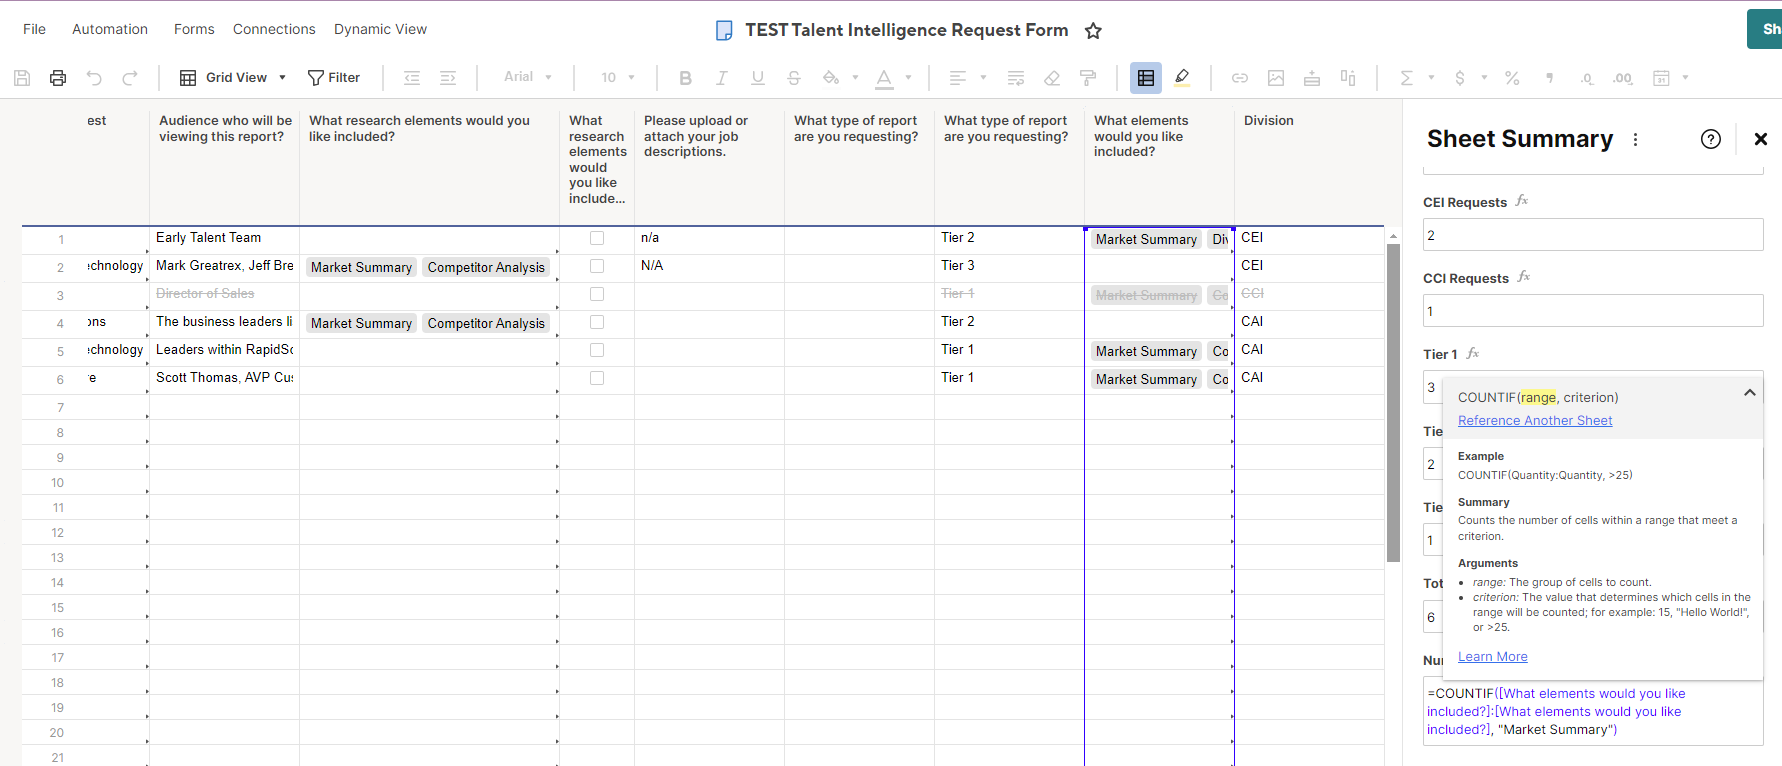Expand the fill color dropdown arrow
Screen dimensions: 1782x766
tap(855, 77)
